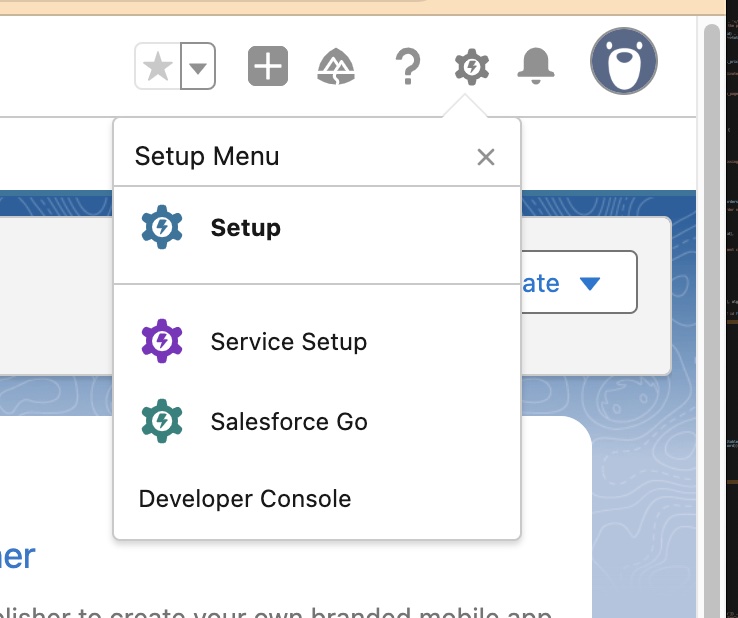738x618 pixels.
Task: Open the Notifications bell
Action: (x=536, y=66)
